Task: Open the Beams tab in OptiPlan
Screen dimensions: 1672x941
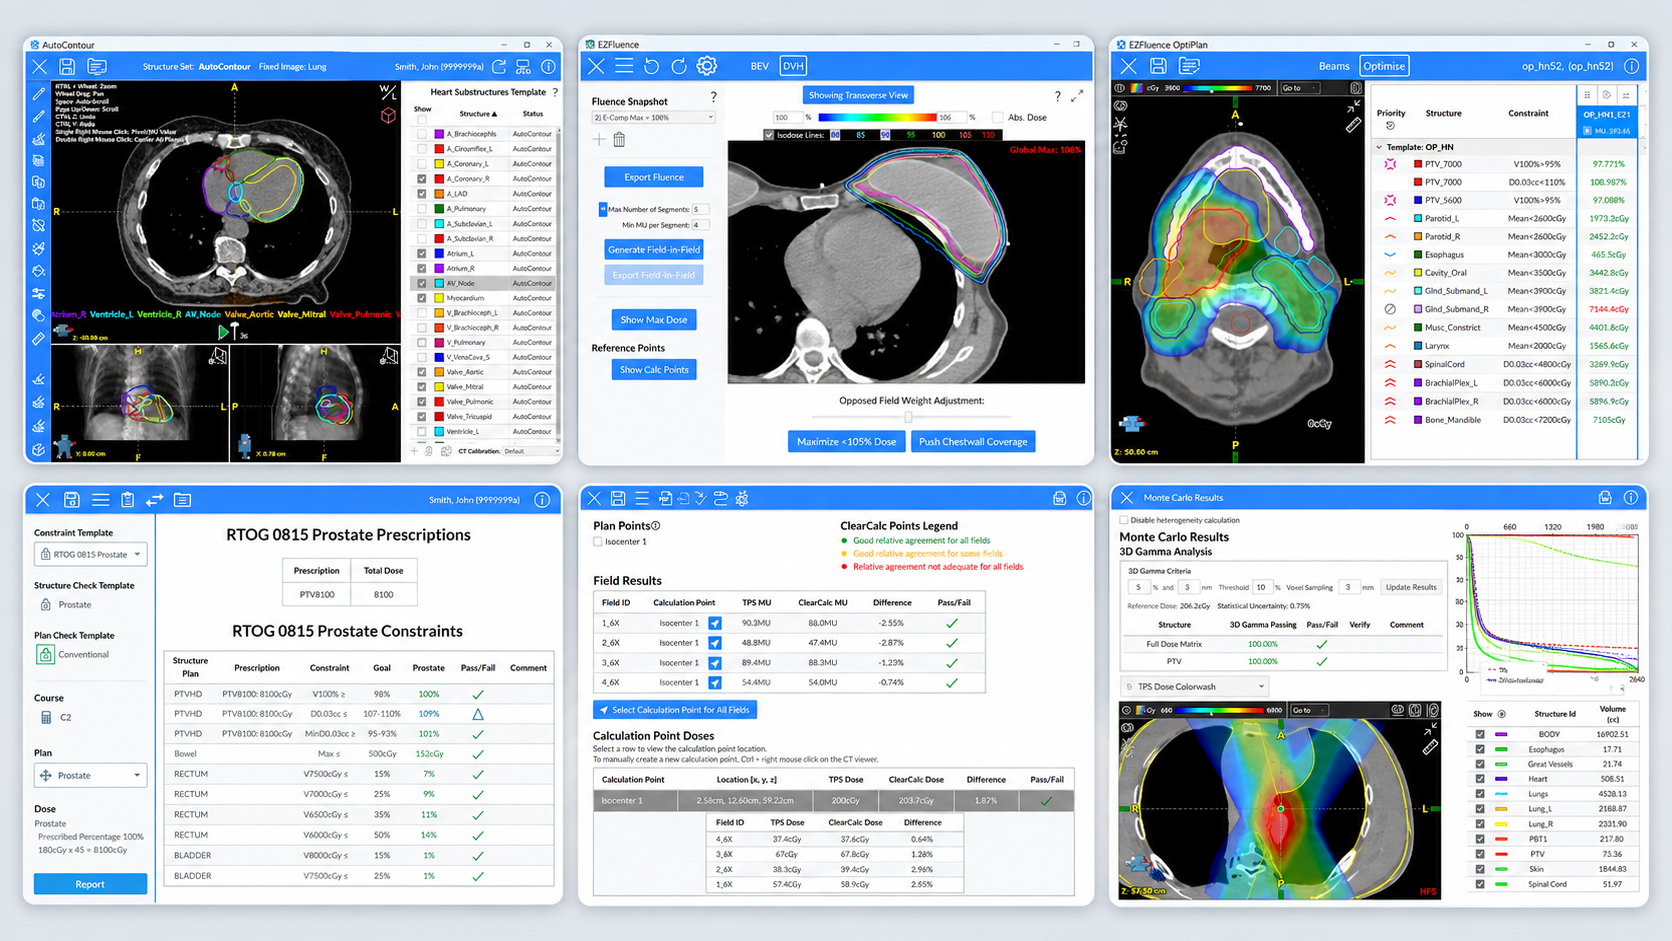Action: [1334, 66]
